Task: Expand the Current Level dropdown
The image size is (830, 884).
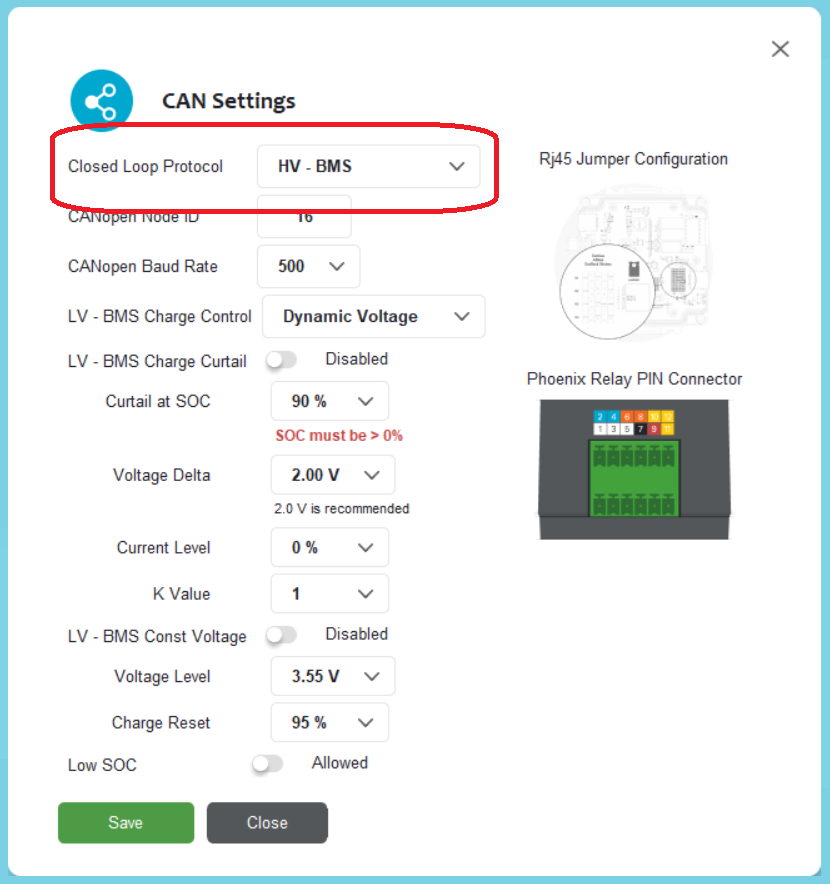Action: click(329, 548)
